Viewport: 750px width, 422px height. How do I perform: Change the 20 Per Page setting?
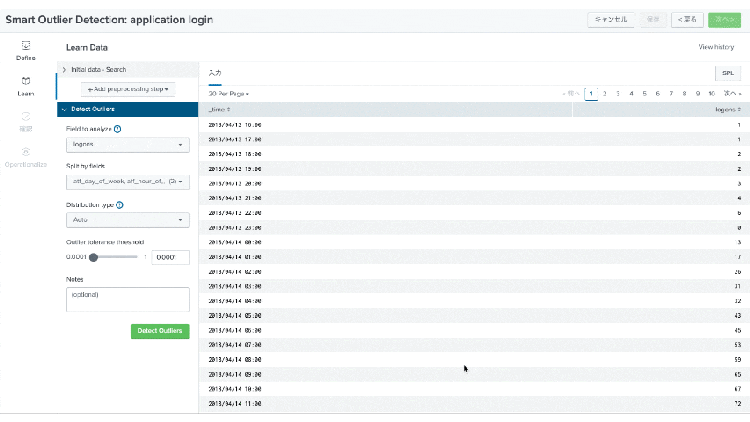[x=229, y=94]
